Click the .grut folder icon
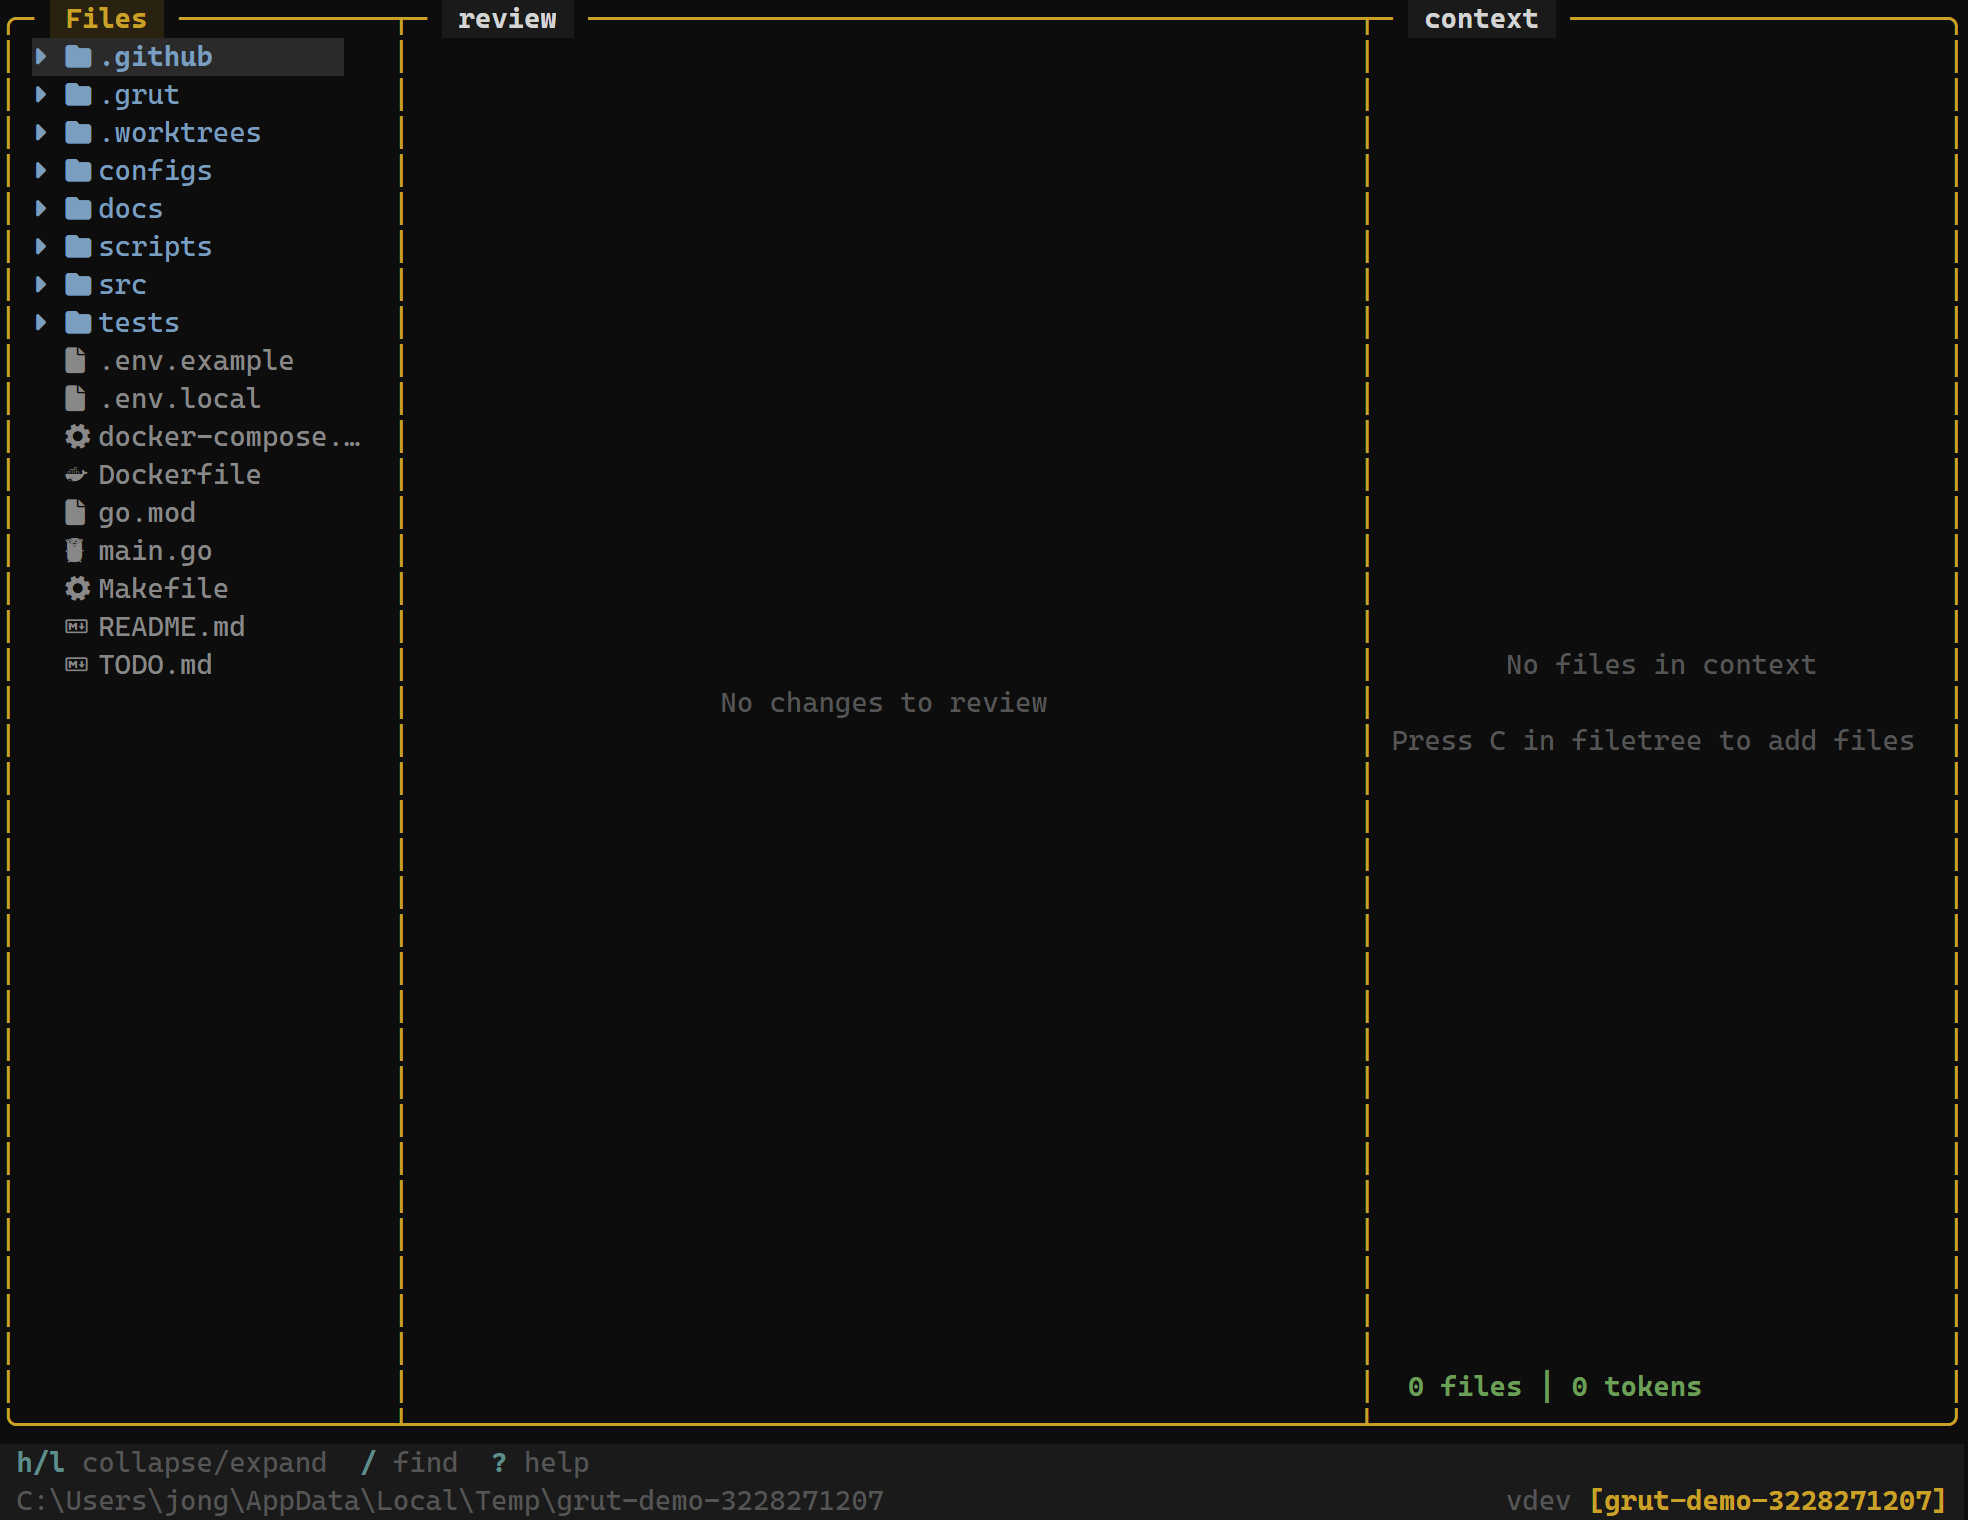Screen dimensions: 1968x1520 [x=78, y=95]
